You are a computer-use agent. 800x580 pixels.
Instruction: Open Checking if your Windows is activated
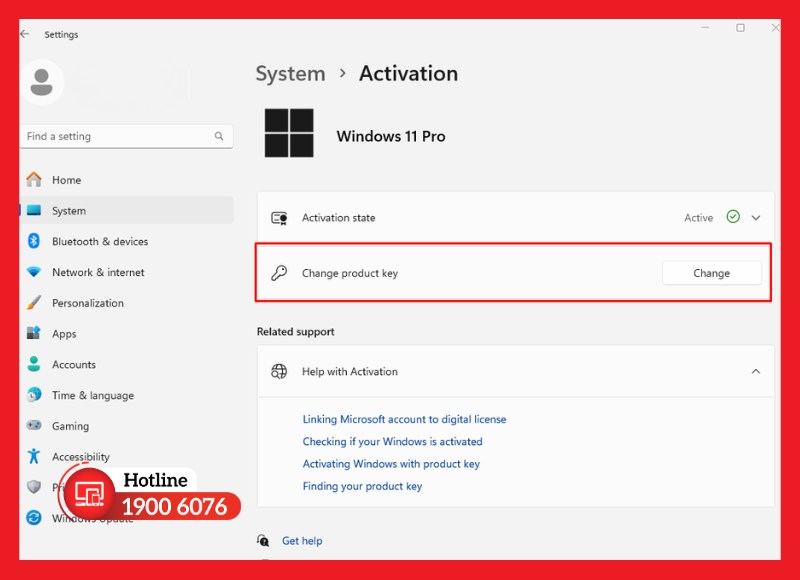(x=392, y=441)
